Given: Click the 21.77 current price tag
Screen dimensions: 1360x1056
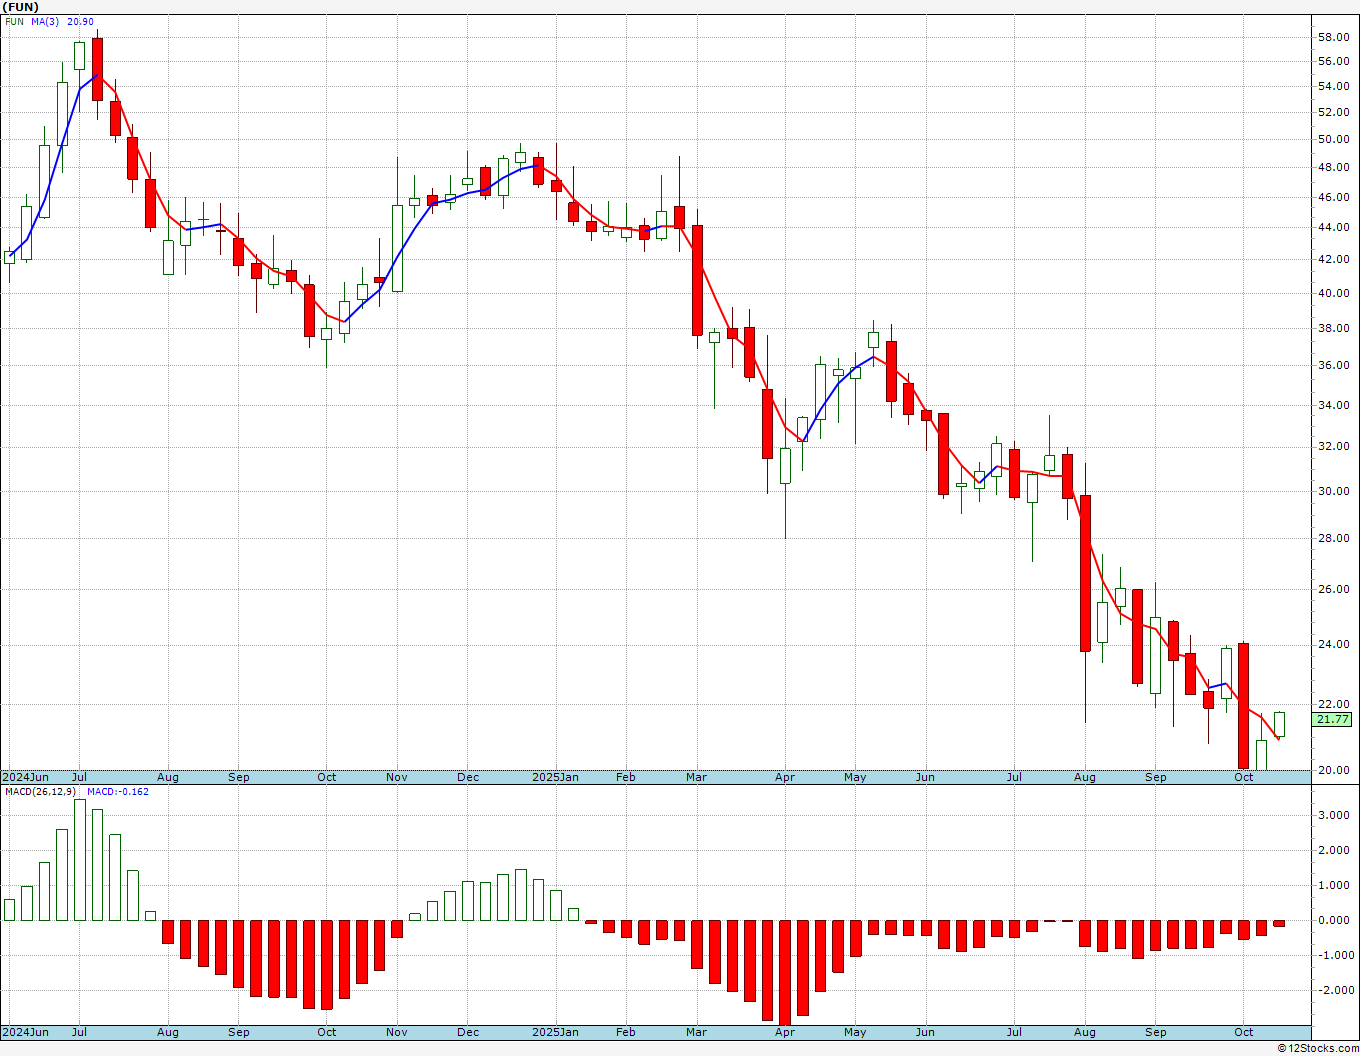Looking at the screenshot, I should (x=1333, y=719).
